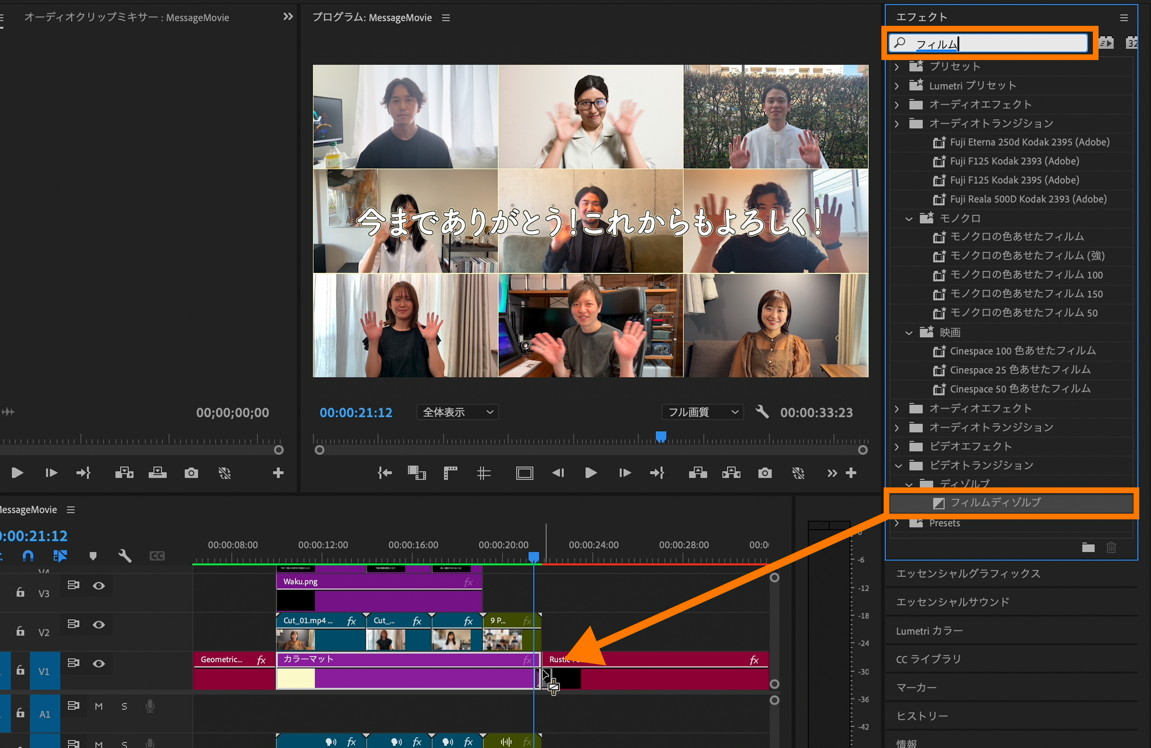Viewport: 1151px width, 748px height.
Task: Click the Program monitor Lift button
Action: 698,473
